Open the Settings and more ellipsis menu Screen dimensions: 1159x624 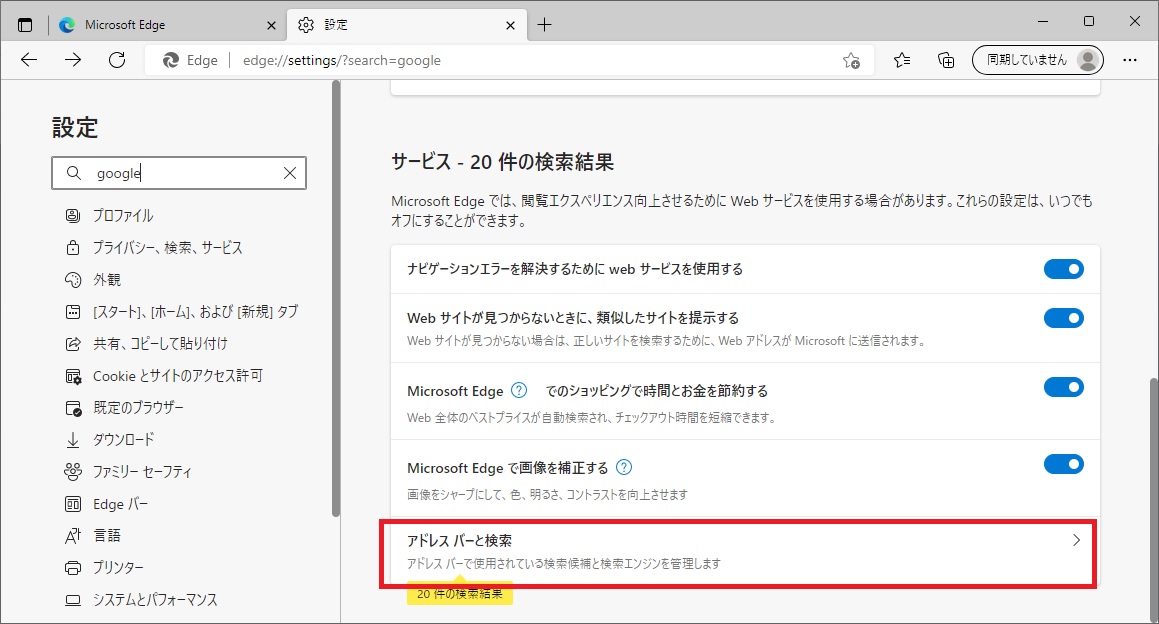coord(1129,60)
